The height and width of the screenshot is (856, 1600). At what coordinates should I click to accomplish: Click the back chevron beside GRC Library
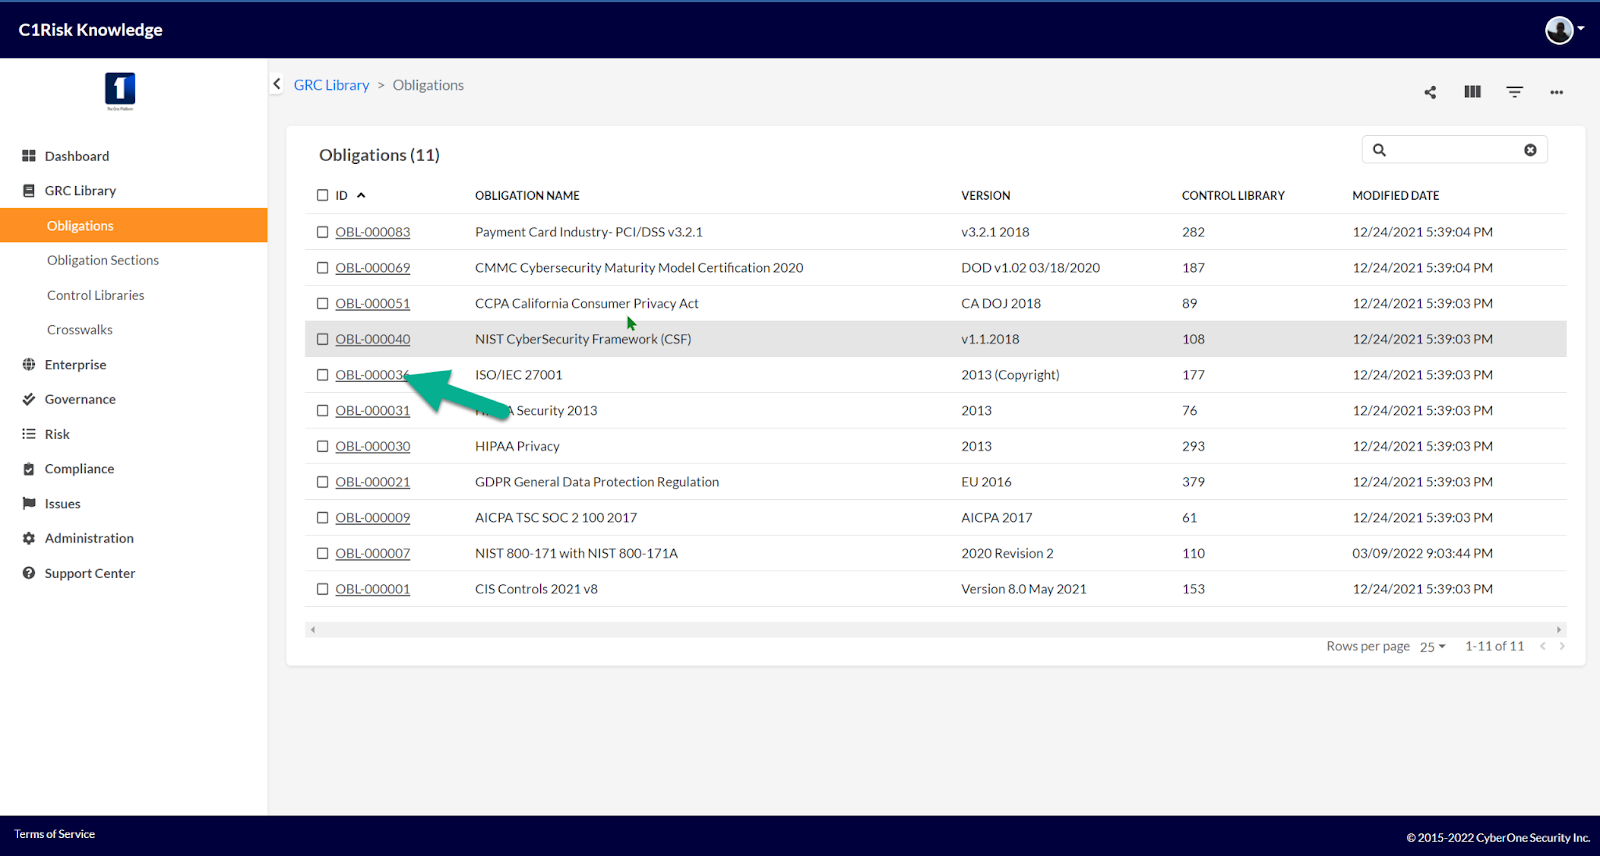pyautogui.click(x=277, y=84)
